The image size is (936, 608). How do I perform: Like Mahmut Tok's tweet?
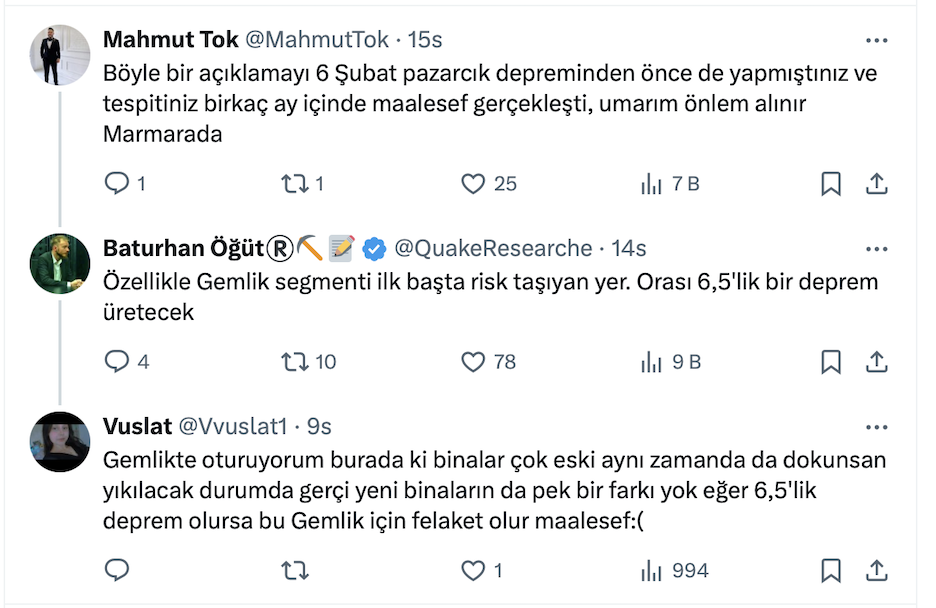[x=473, y=184]
